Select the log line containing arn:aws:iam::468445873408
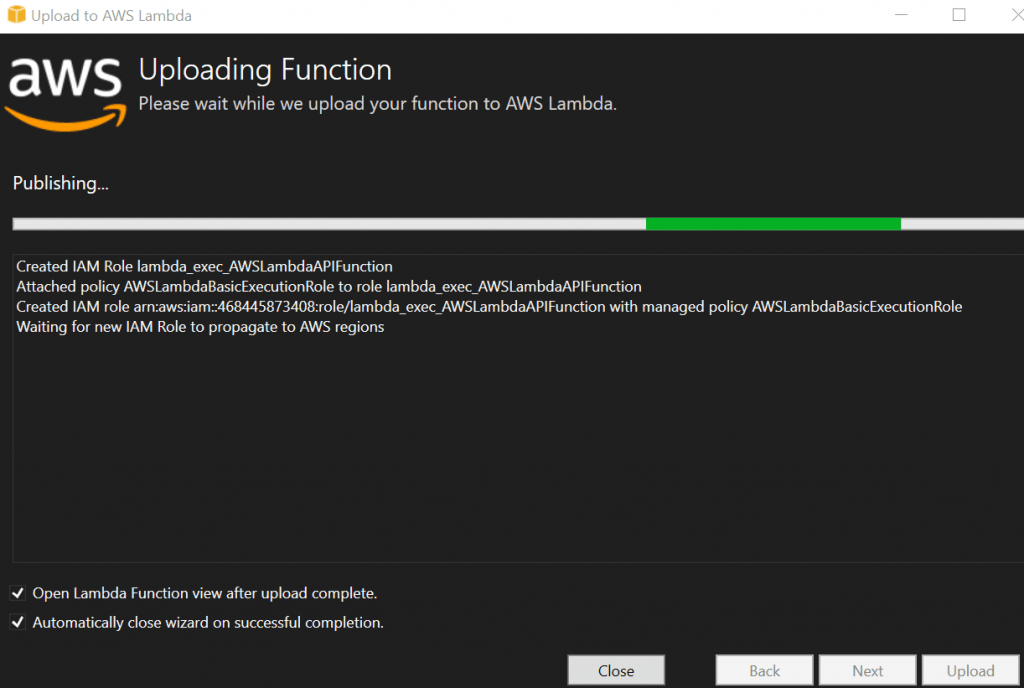The image size is (1024, 688). [489, 307]
